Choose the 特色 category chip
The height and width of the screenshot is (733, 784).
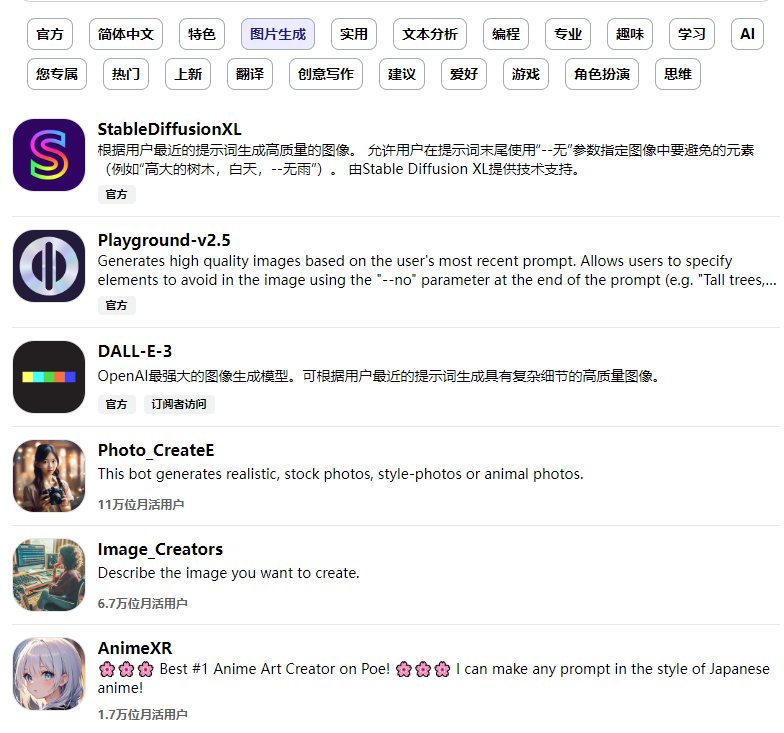(x=202, y=34)
